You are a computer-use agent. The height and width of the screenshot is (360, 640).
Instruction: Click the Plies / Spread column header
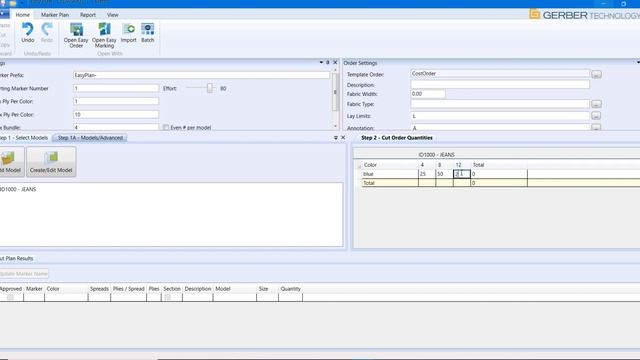point(129,289)
